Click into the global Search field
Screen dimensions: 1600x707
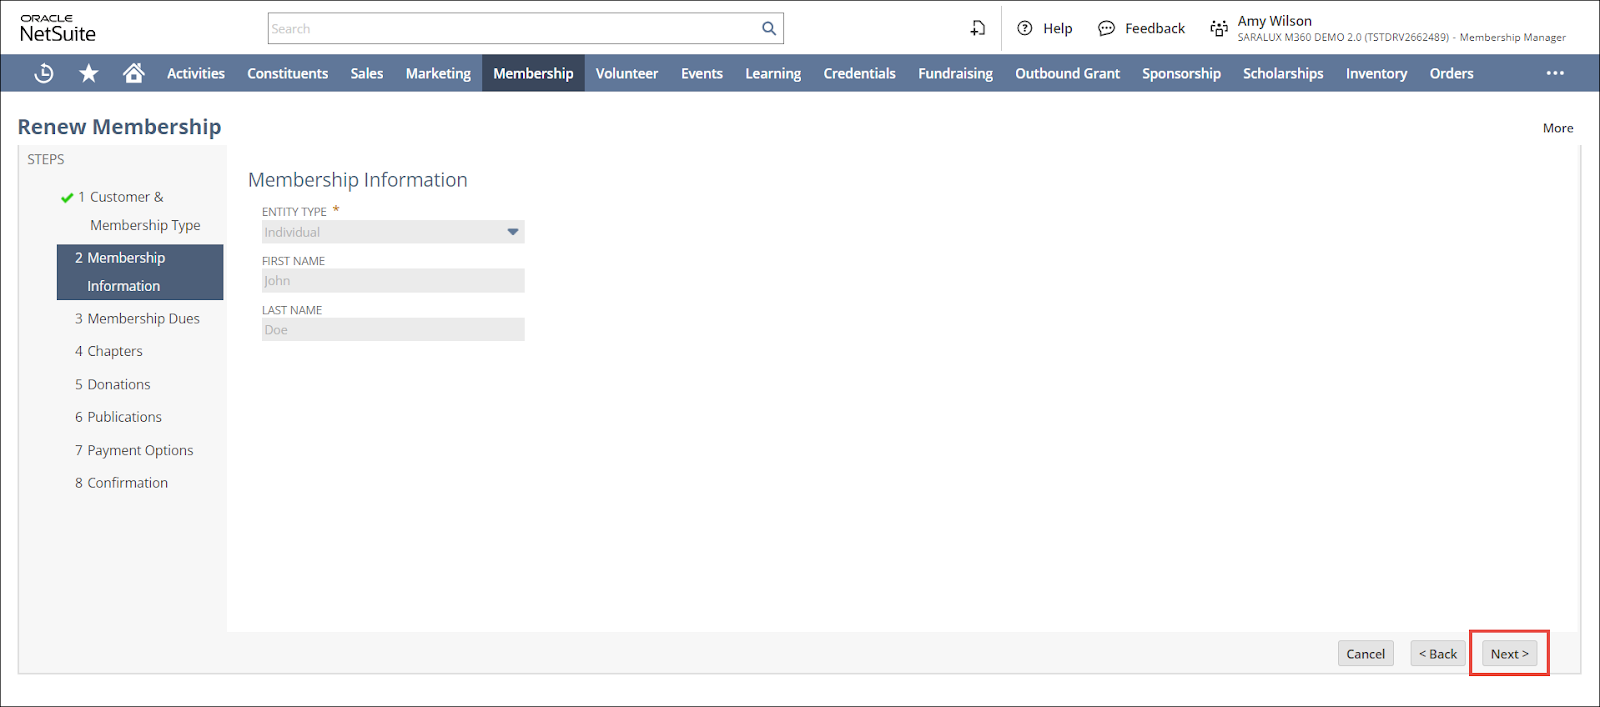(512, 29)
